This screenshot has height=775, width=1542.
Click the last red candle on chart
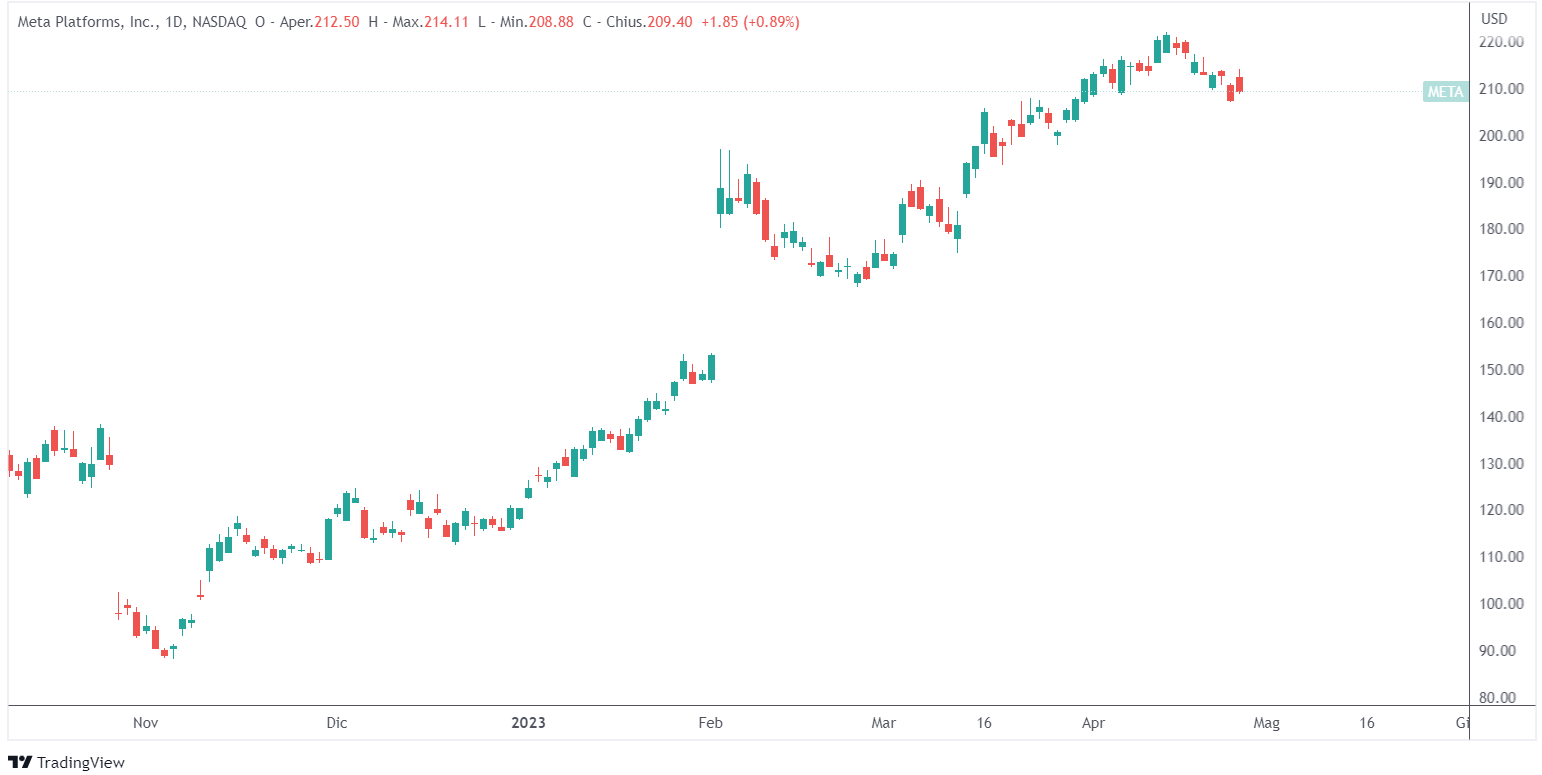1239,84
